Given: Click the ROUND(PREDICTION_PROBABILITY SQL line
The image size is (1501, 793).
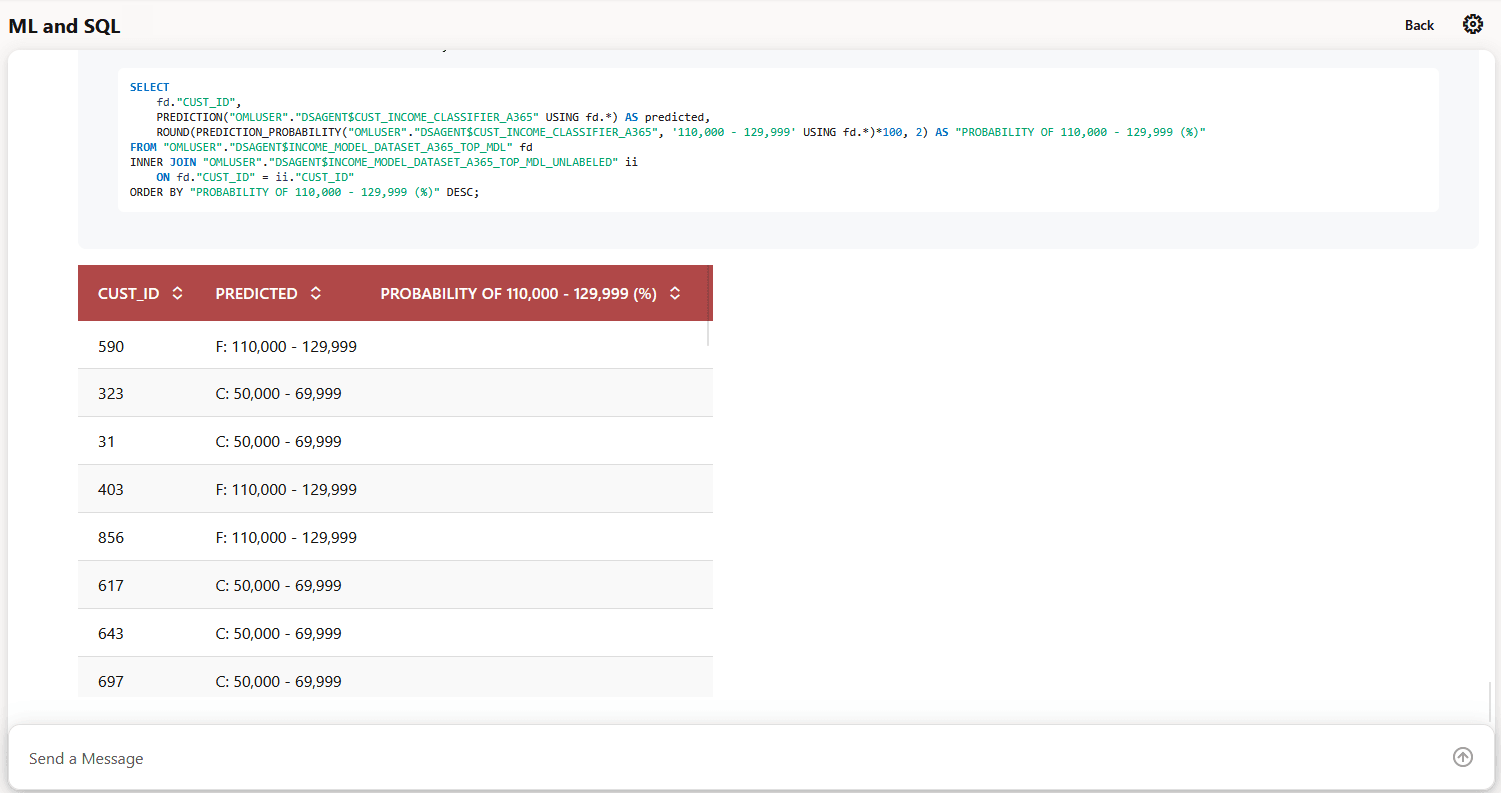Looking at the screenshot, I should [x=681, y=132].
